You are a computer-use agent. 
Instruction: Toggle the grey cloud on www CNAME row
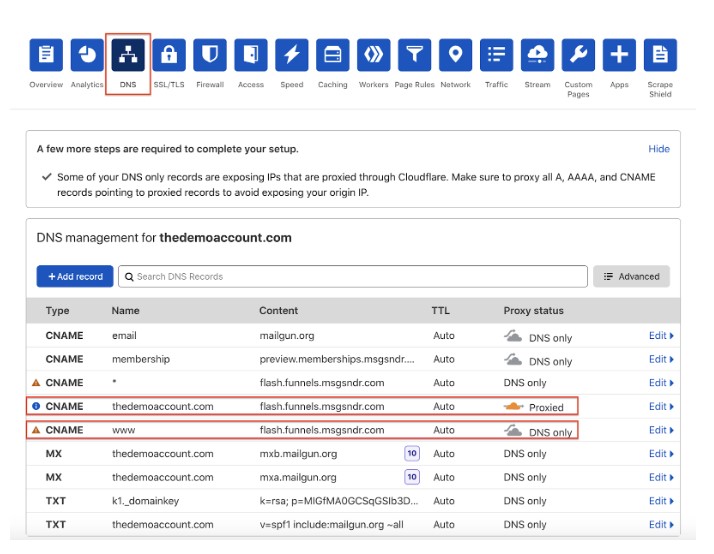(x=513, y=430)
